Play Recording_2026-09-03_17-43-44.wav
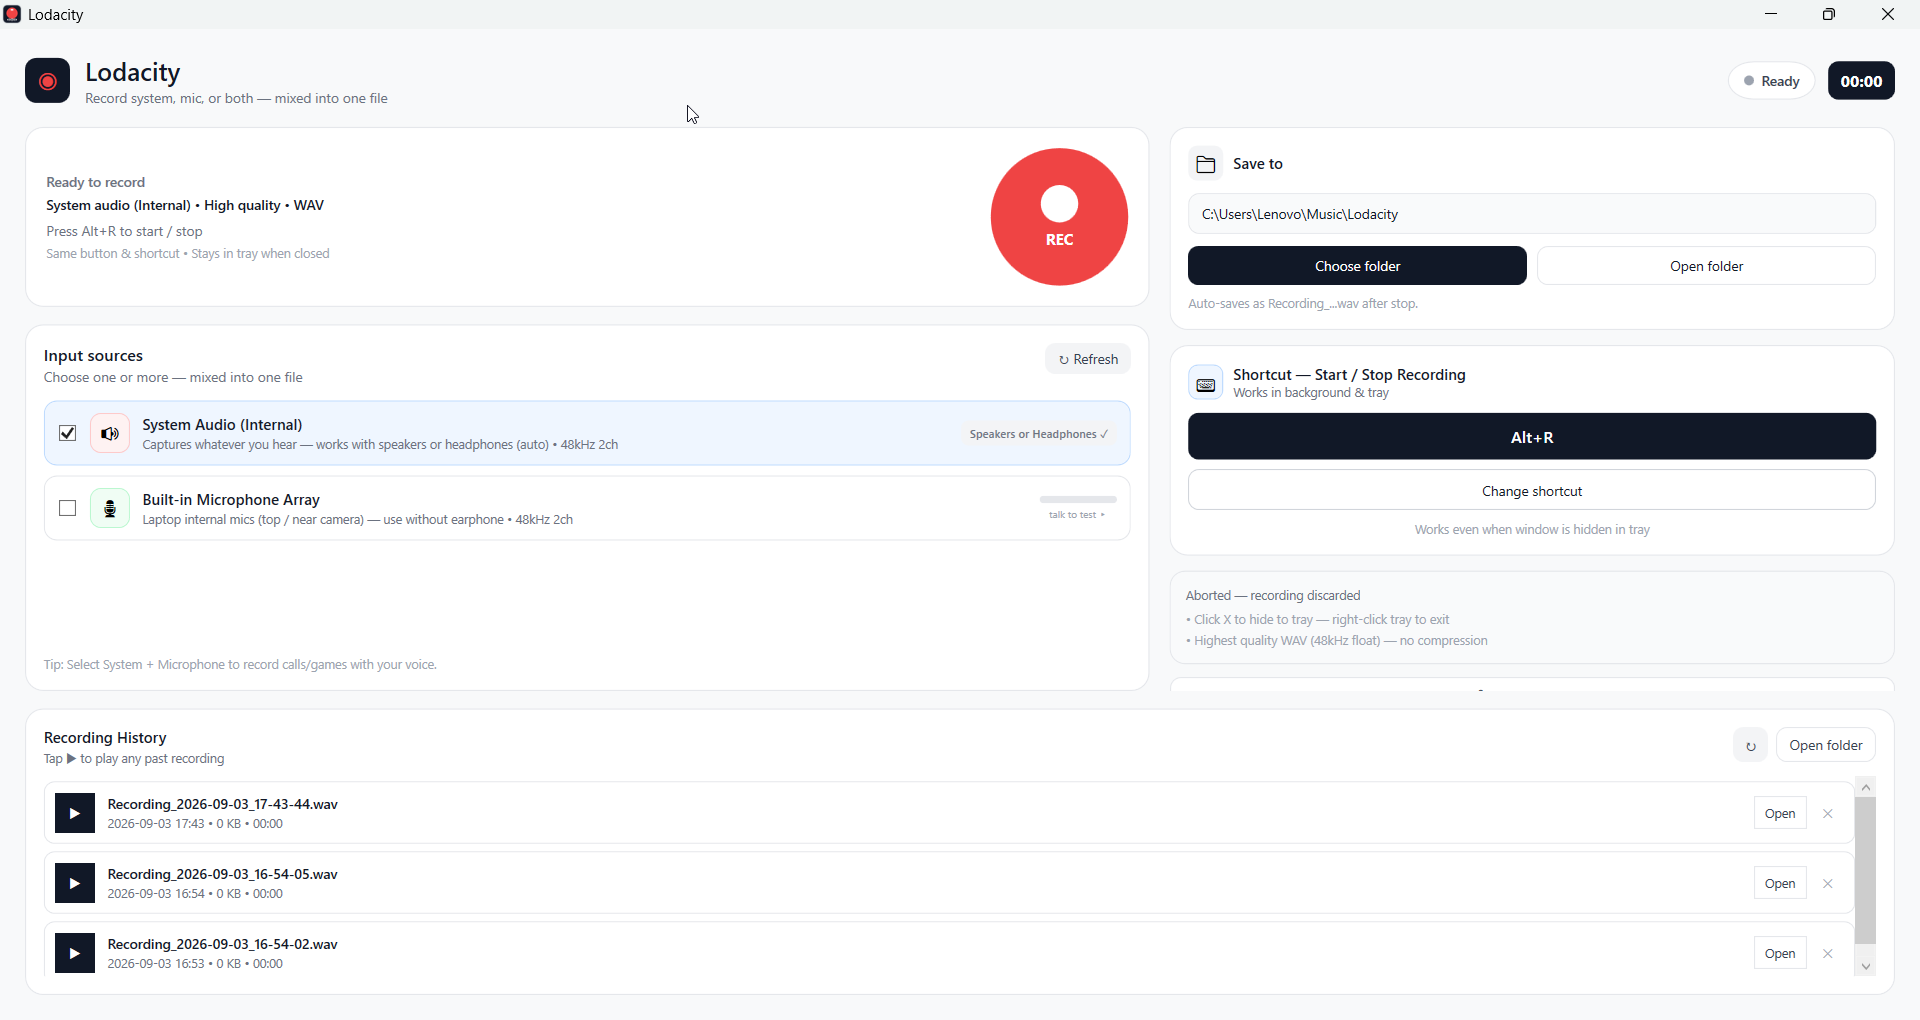This screenshot has width=1920, height=1020. coord(75,813)
